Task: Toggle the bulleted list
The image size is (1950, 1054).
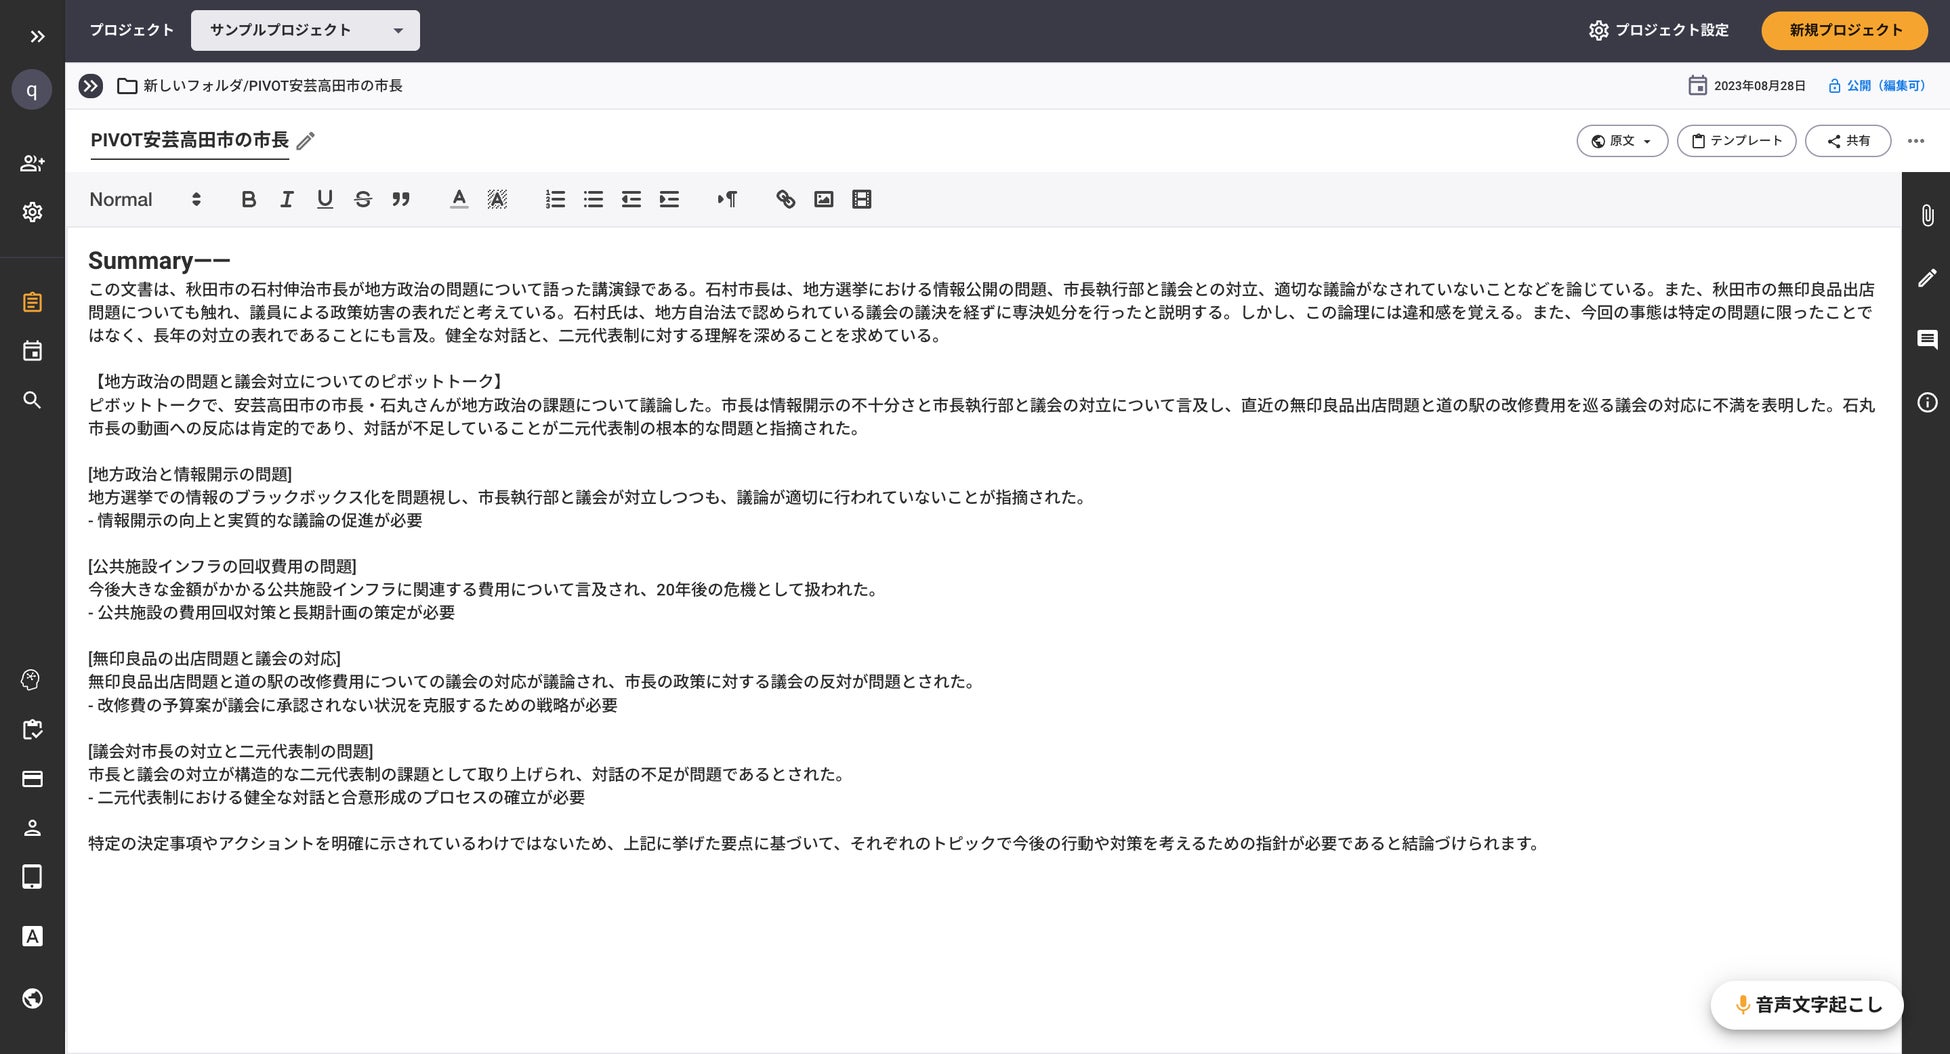Action: coord(593,199)
